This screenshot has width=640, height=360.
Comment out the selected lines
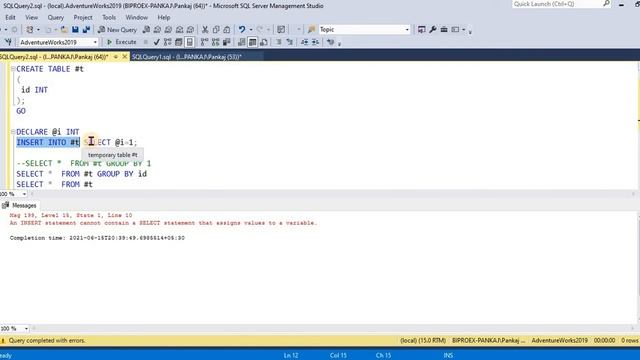point(279,42)
